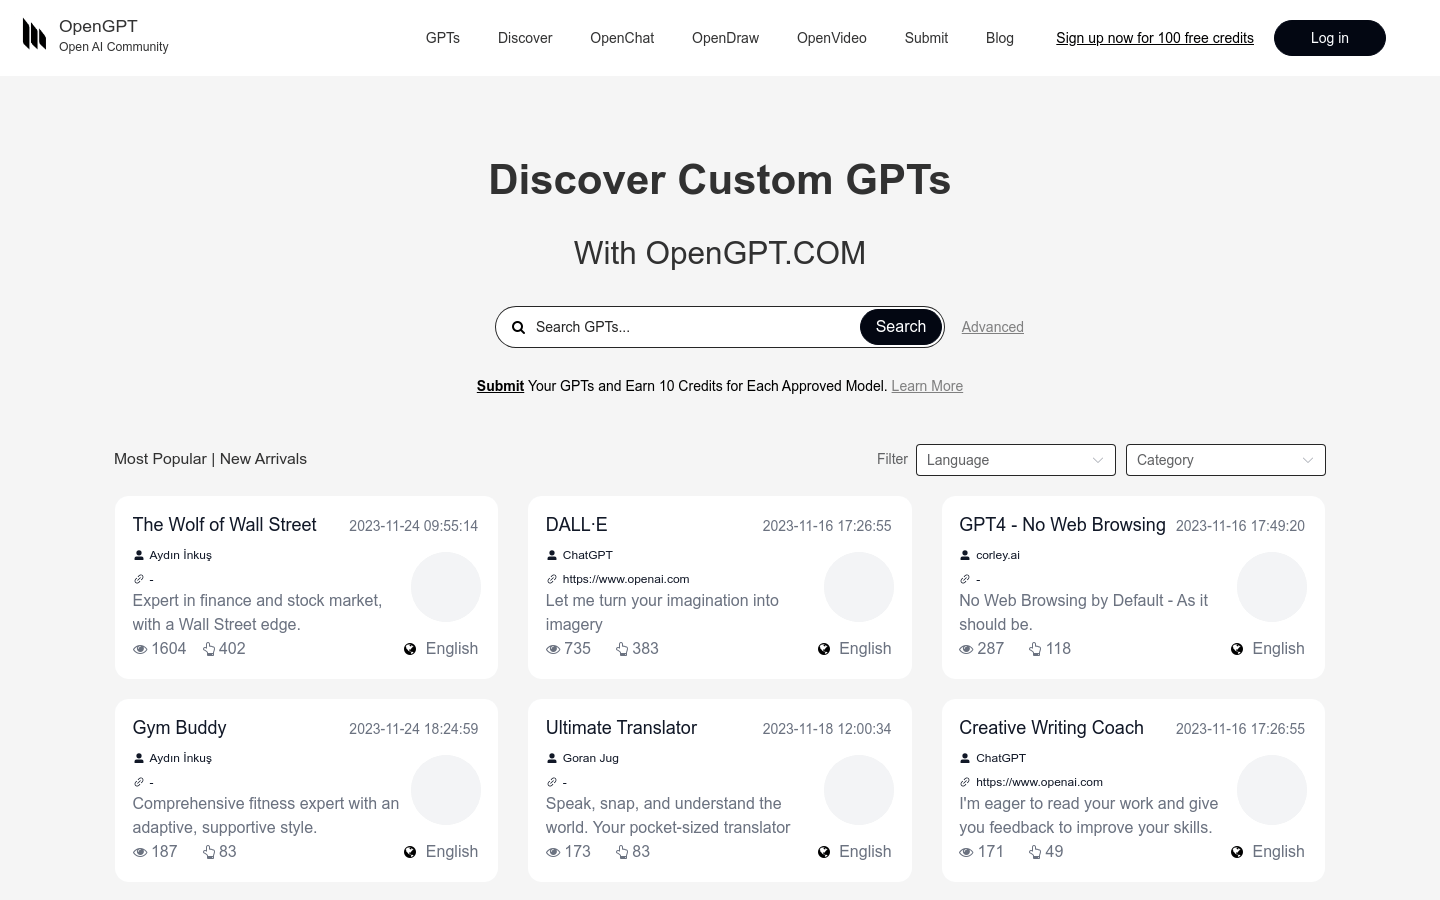
Task: Open the Category filter dropdown
Action: tap(1225, 460)
